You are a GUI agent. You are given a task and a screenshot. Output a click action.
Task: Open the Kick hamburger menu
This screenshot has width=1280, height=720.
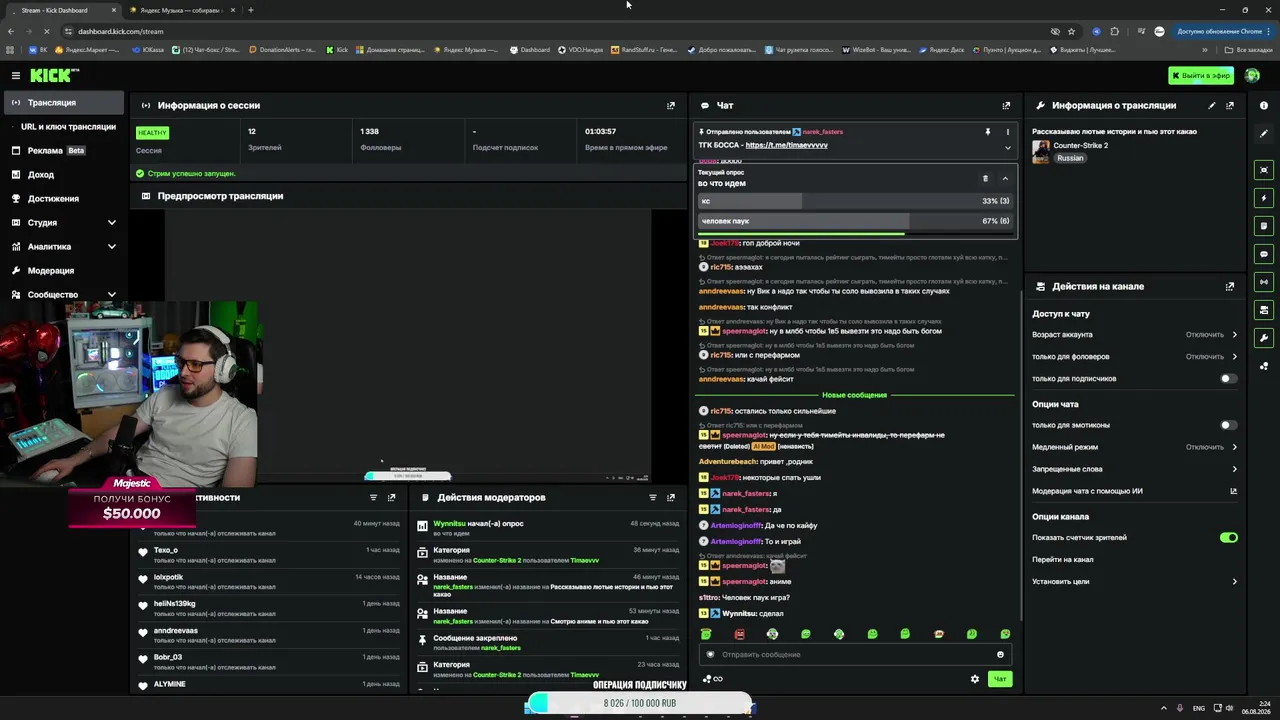pos(16,75)
